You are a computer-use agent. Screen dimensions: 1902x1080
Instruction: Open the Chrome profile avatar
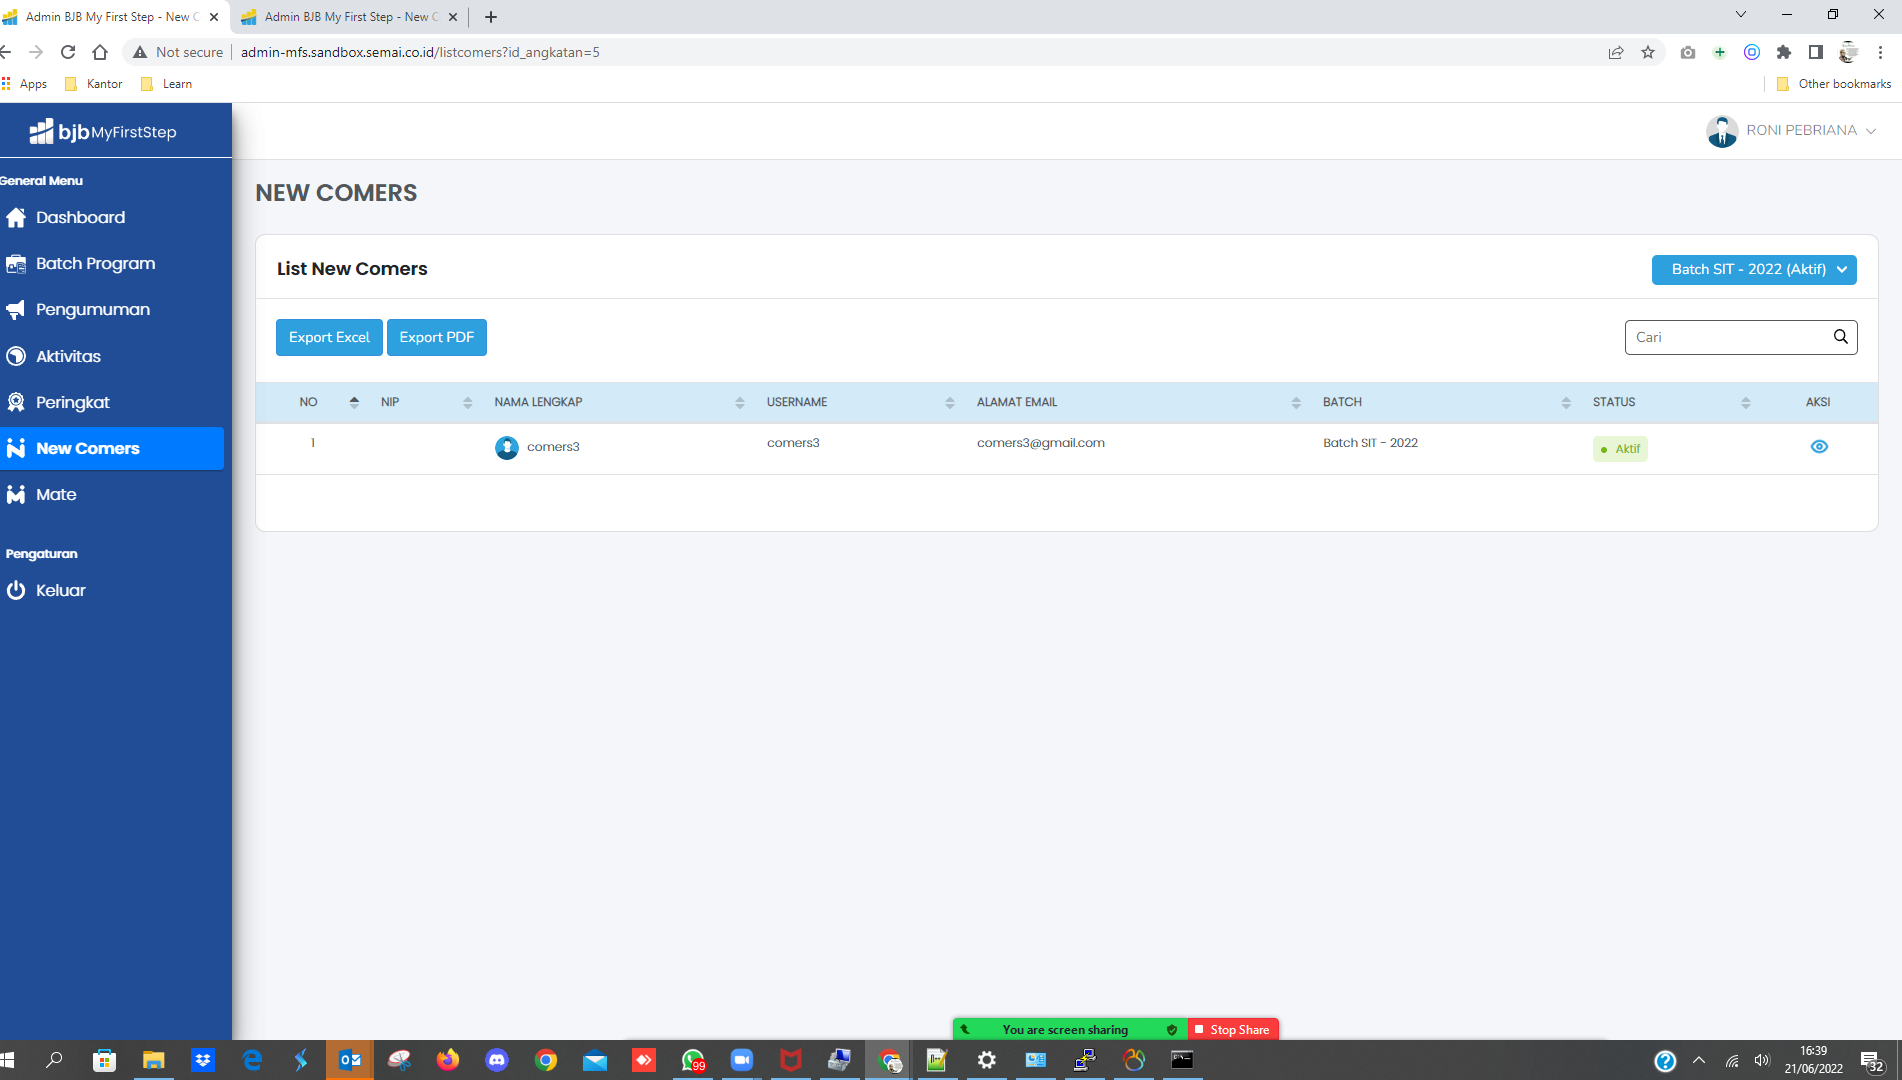(1848, 52)
